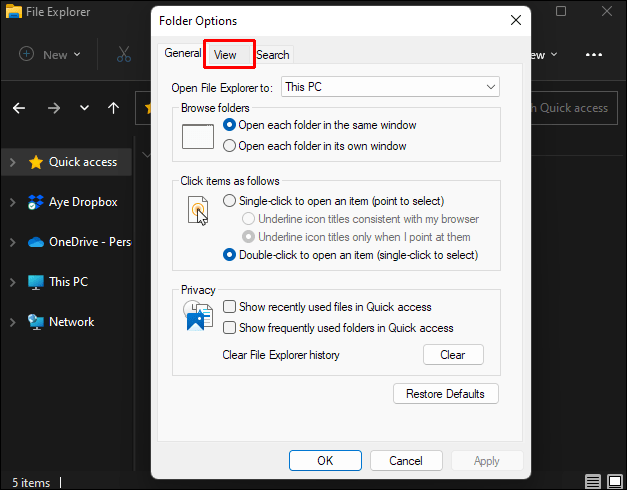Enable Show recently used files checkbox
This screenshot has height=490, width=627.
tap(230, 307)
